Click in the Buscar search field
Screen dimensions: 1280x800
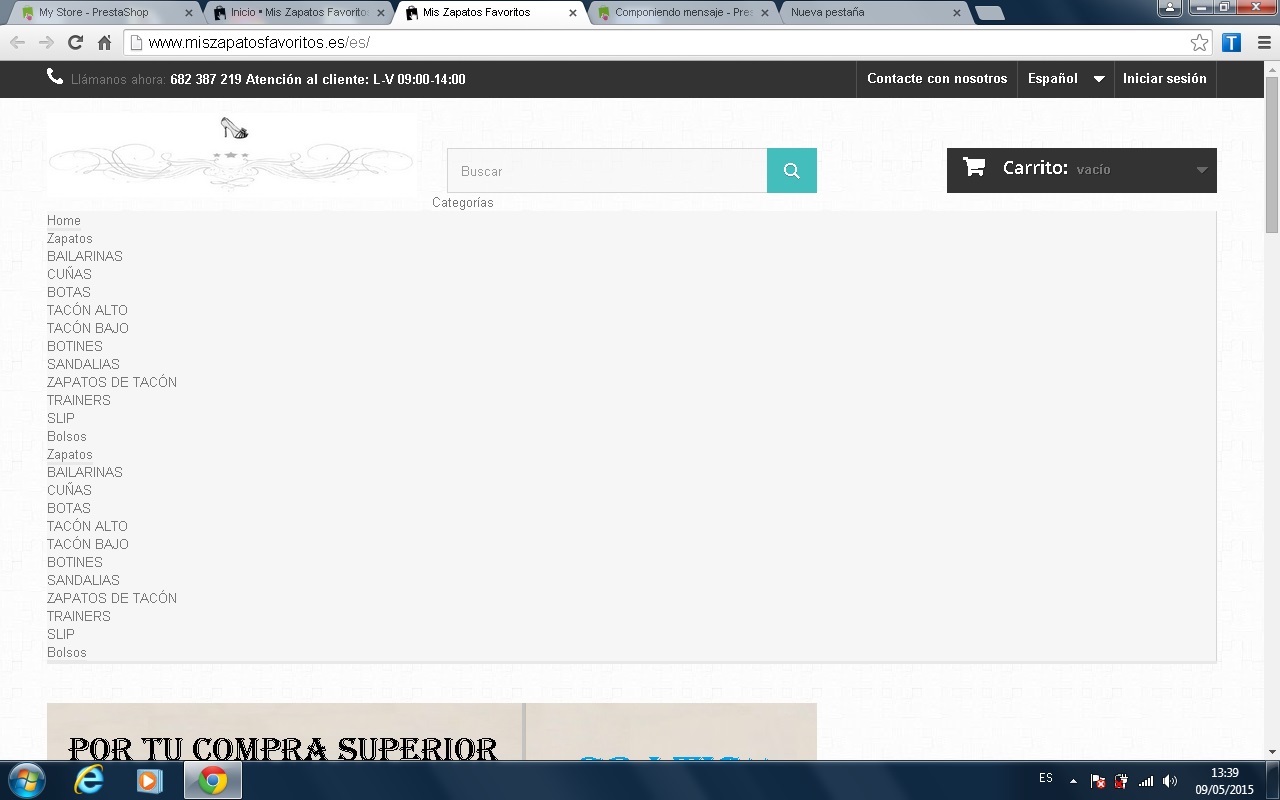[x=607, y=171]
